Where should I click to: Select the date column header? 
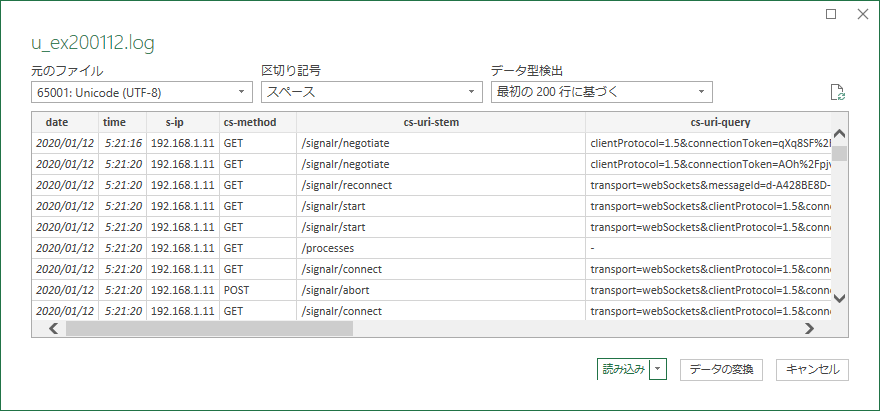[x=65, y=122]
